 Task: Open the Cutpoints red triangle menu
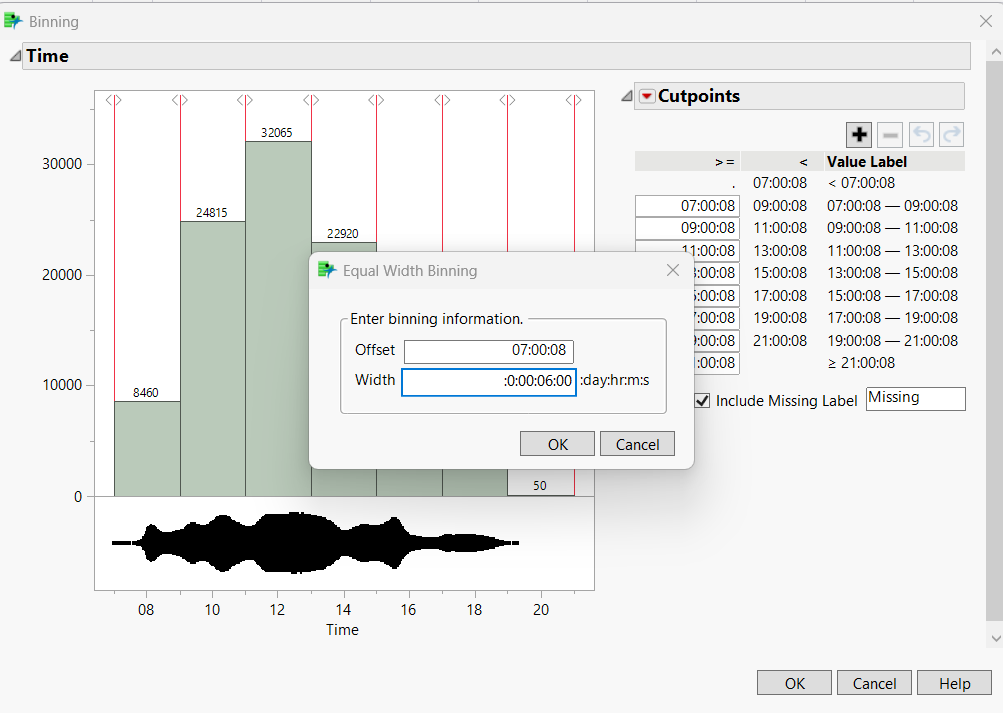(x=646, y=95)
